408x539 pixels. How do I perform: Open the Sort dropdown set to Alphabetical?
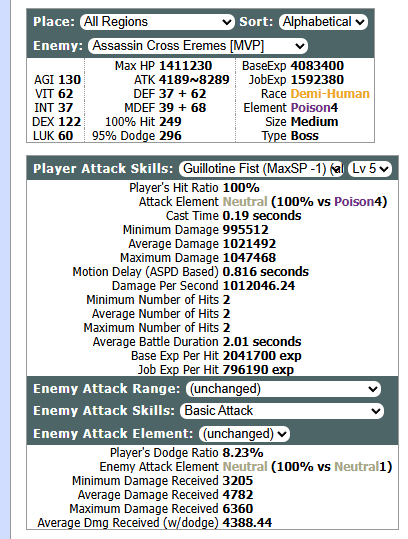[x=323, y=22]
